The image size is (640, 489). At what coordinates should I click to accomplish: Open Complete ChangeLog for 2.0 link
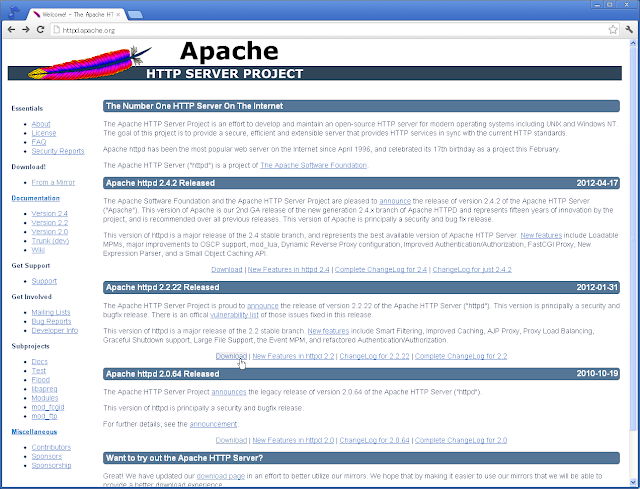(x=461, y=440)
